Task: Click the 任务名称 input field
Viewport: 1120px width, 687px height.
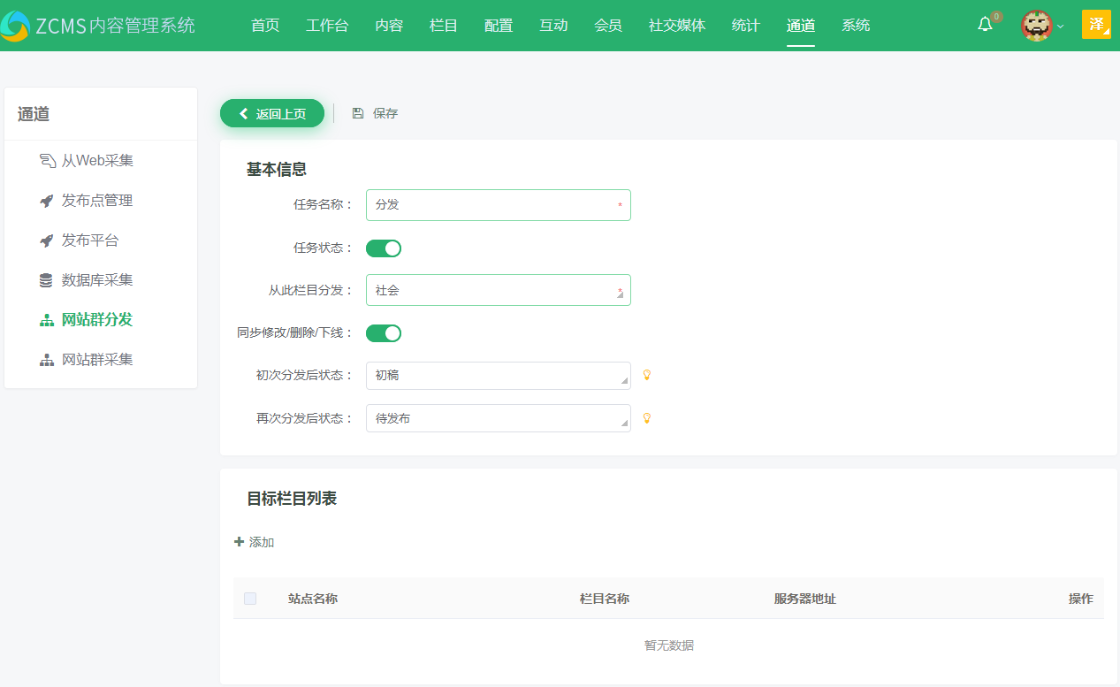Action: [x=497, y=205]
